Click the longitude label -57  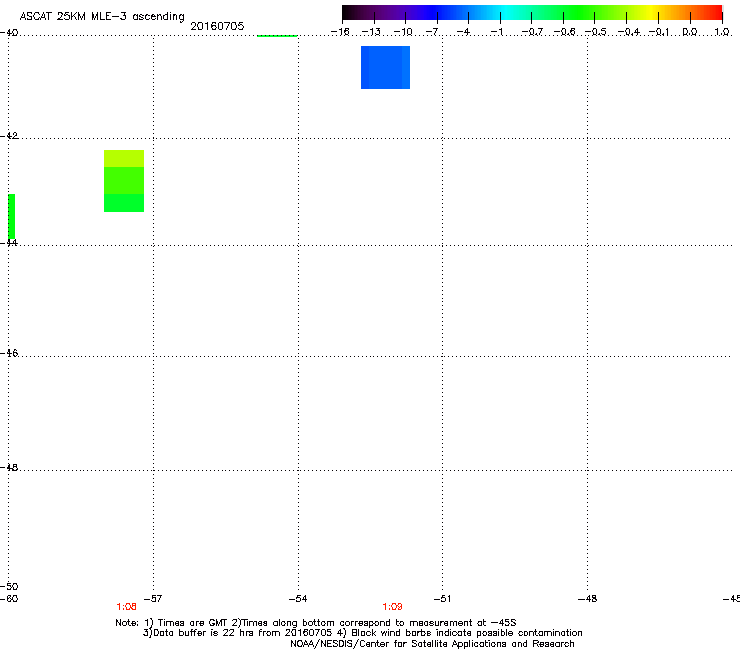tap(152, 599)
